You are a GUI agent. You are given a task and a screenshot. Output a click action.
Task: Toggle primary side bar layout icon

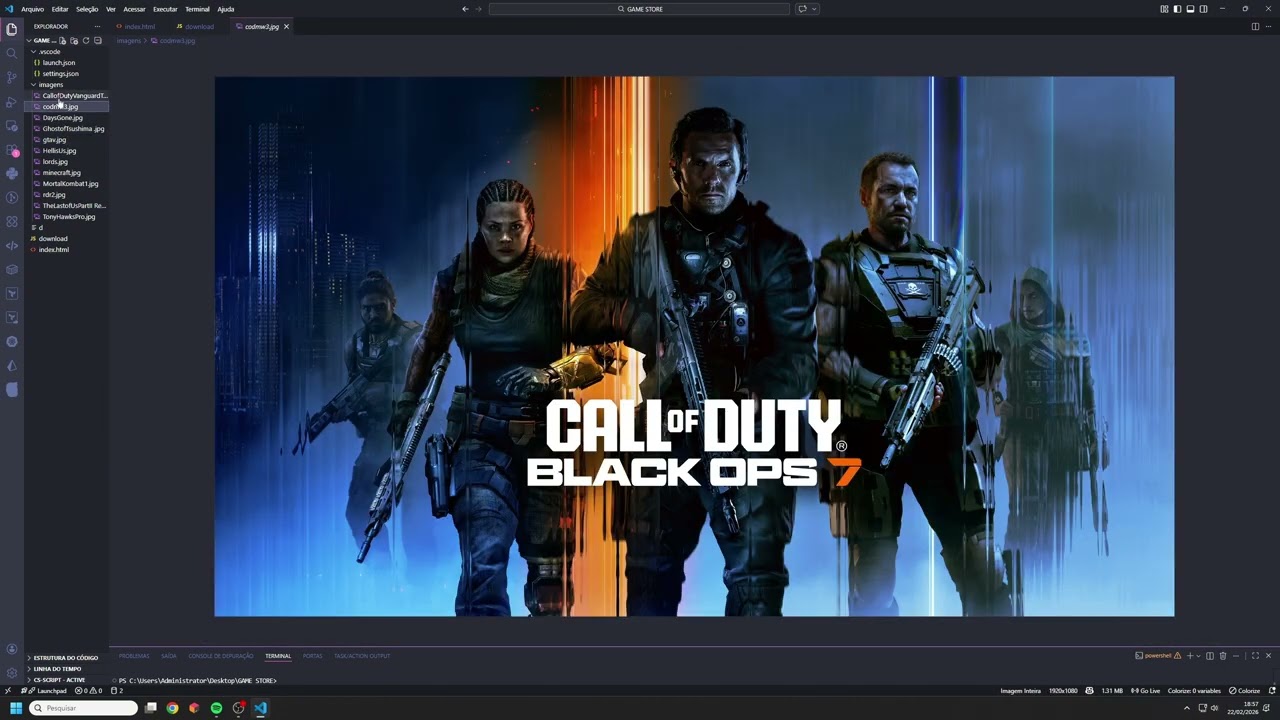(x=1177, y=9)
